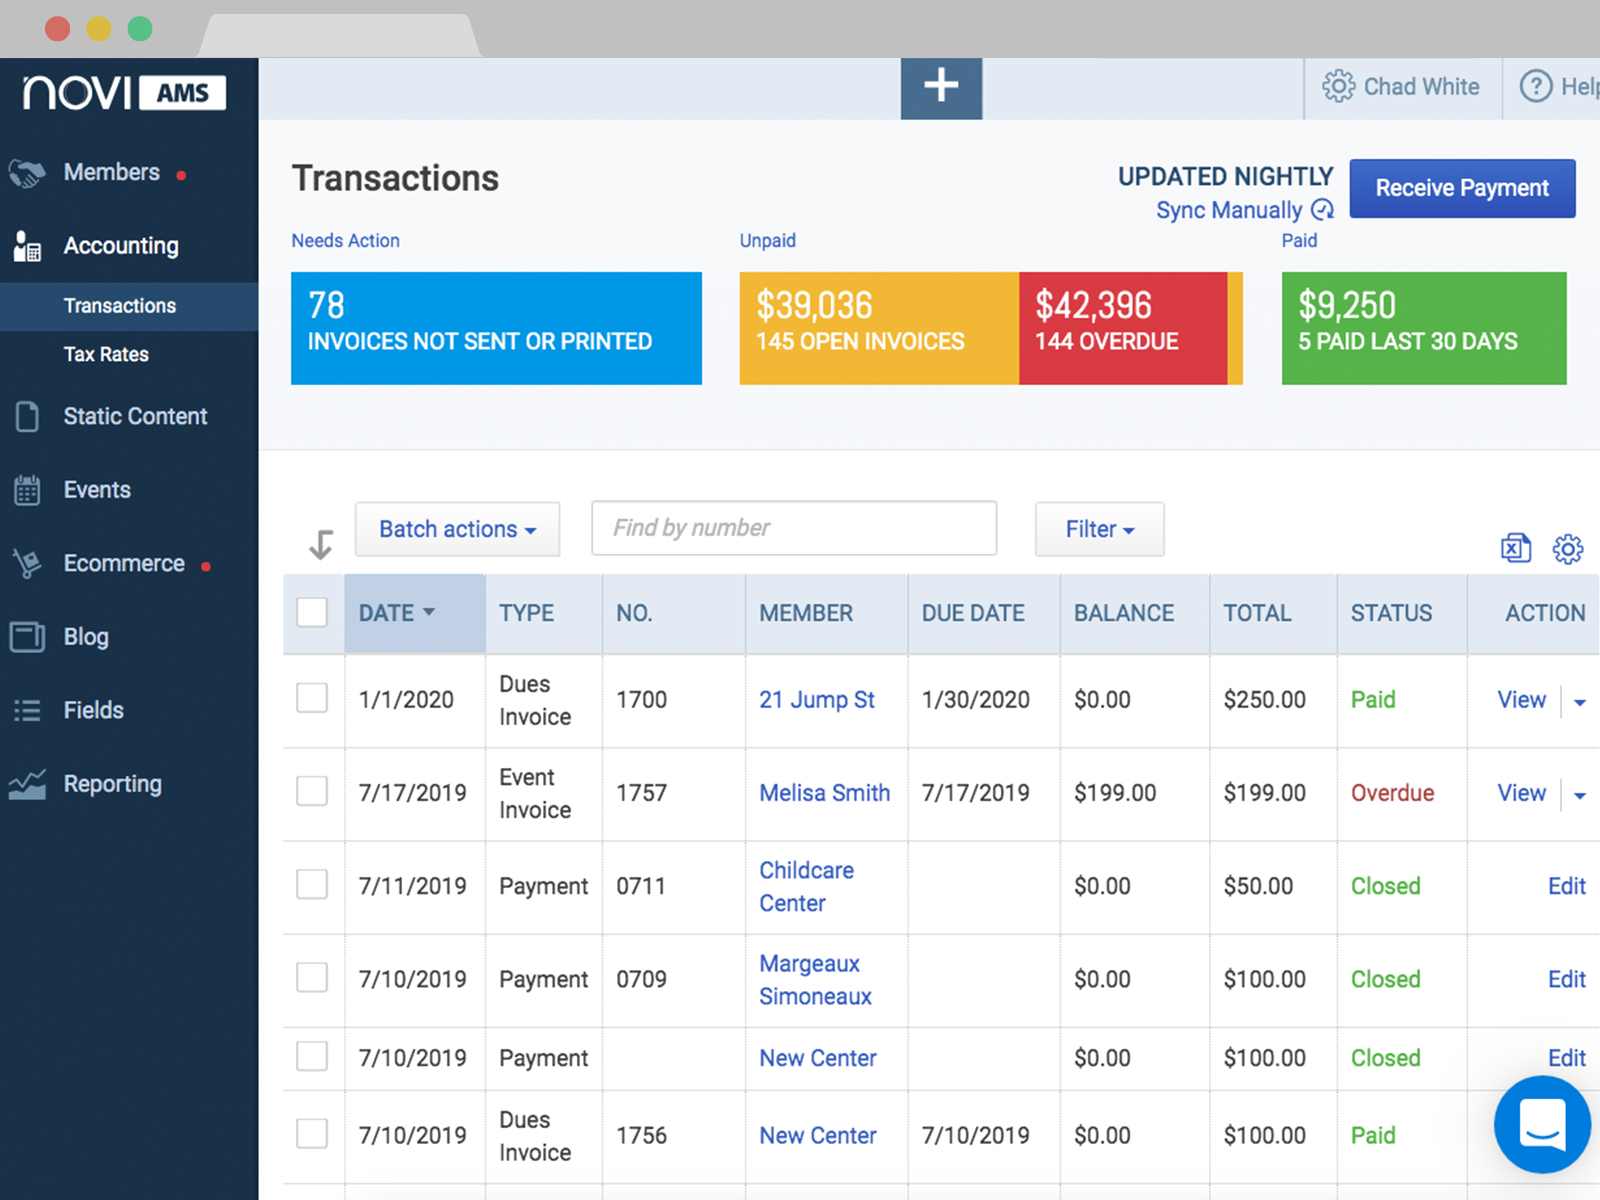This screenshot has height=1200, width=1600.
Task: Toggle the select-all header checkbox
Action: point(312,612)
